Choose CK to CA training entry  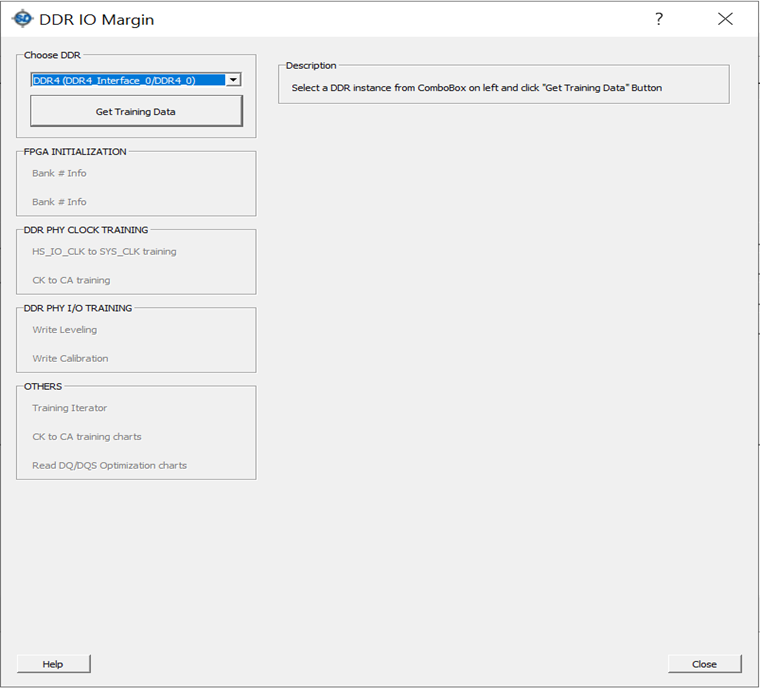tap(71, 280)
